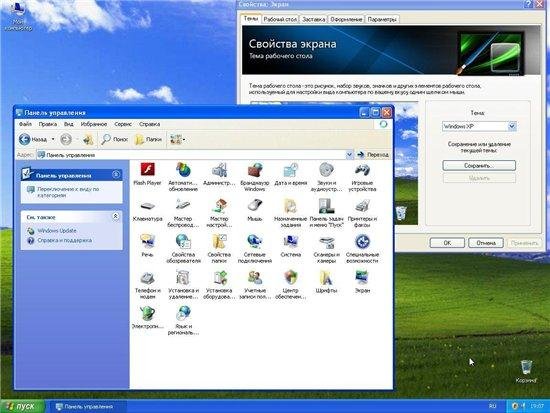The image size is (550, 413).
Task: Open the Справка menu
Action: point(150,124)
